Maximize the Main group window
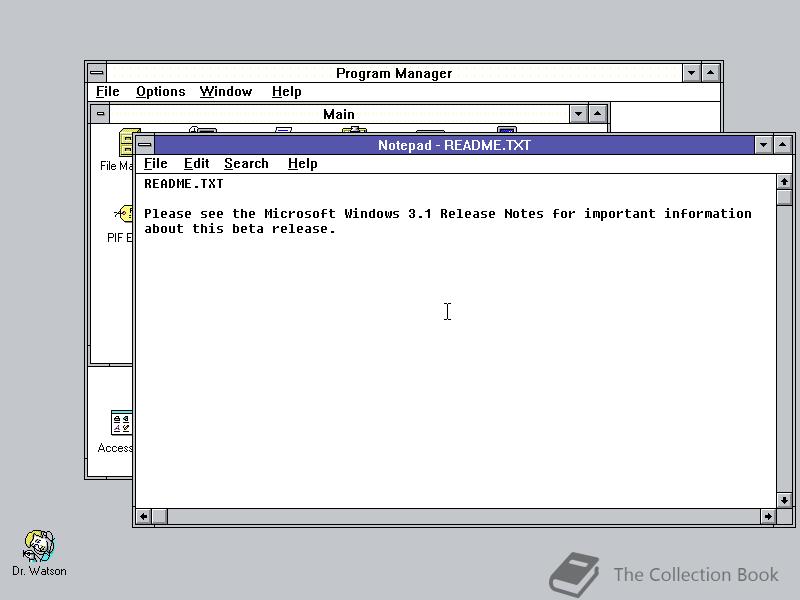800x600 pixels. click(x=597, y=114)
